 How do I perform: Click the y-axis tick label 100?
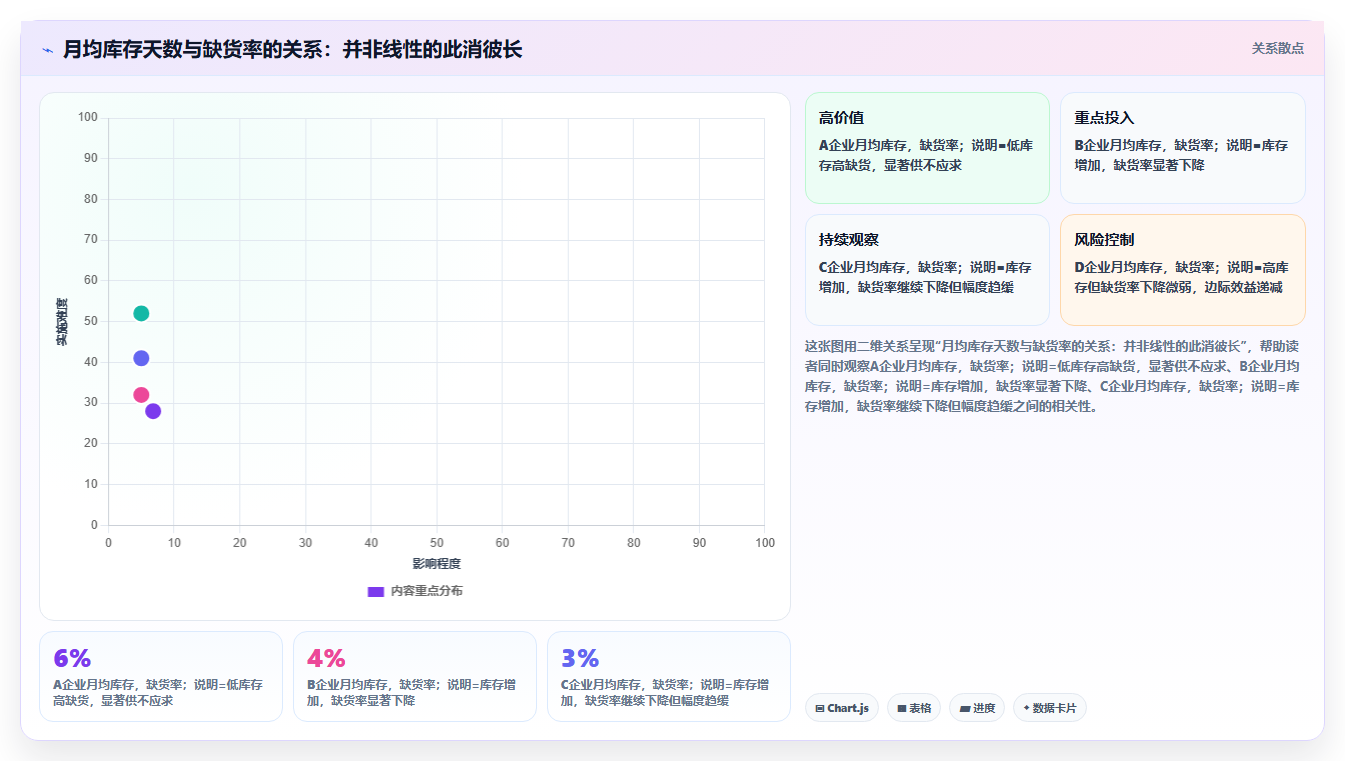coord(87,118)
